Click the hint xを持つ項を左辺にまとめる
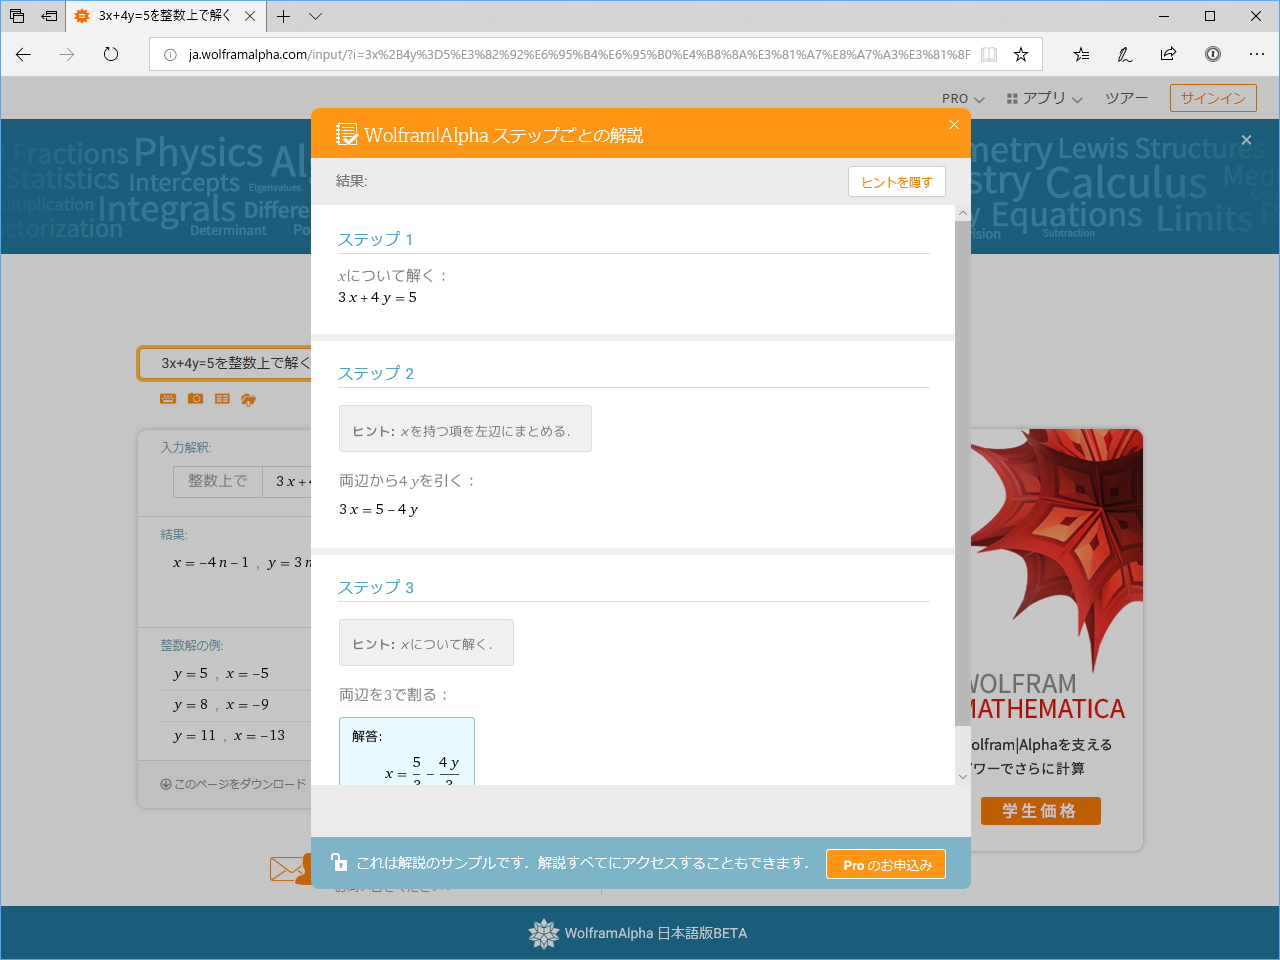 (x=465, y=429)
